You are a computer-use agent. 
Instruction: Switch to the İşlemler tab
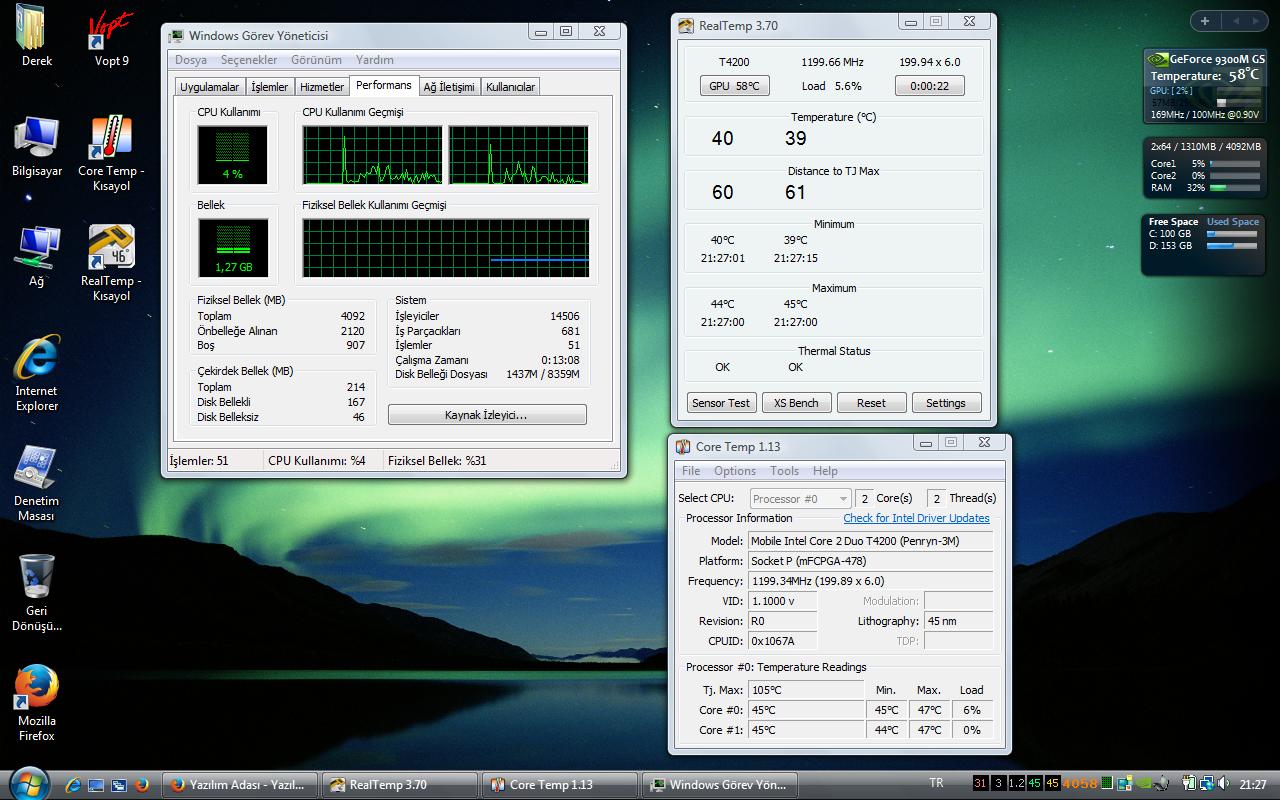(269, 87)
